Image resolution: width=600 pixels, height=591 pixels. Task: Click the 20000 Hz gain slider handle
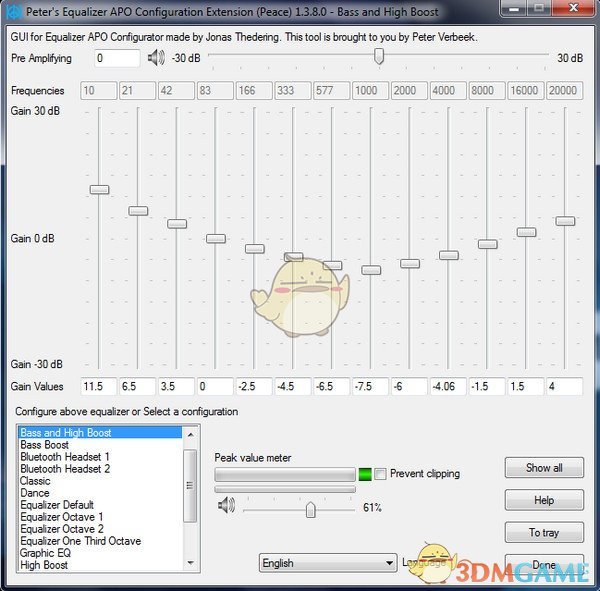click(x=565, y=221)
